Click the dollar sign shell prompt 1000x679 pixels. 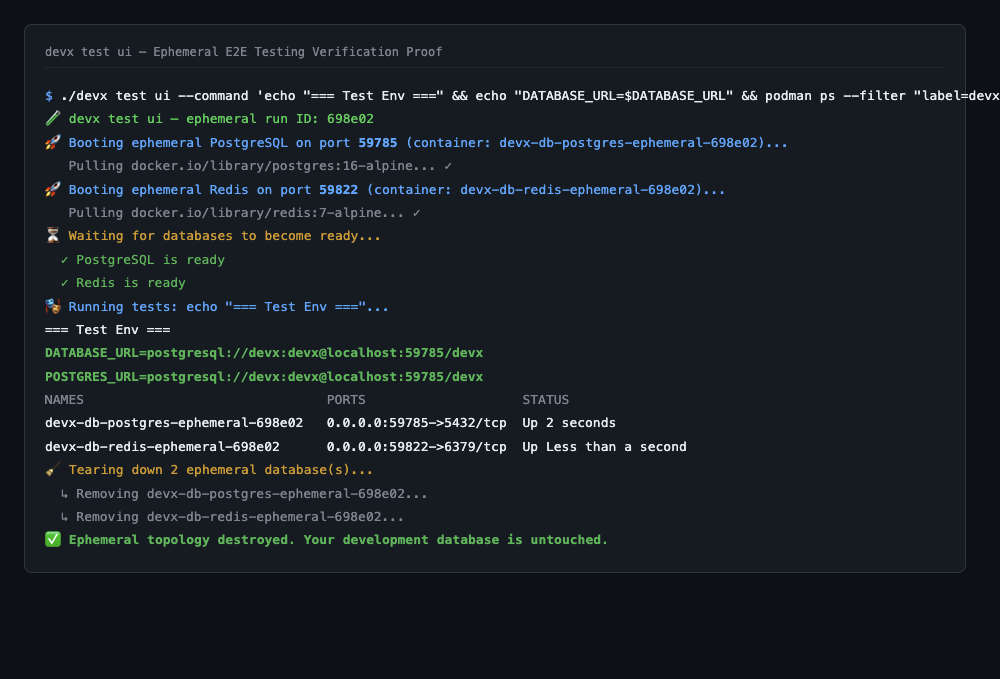(49, 96)
